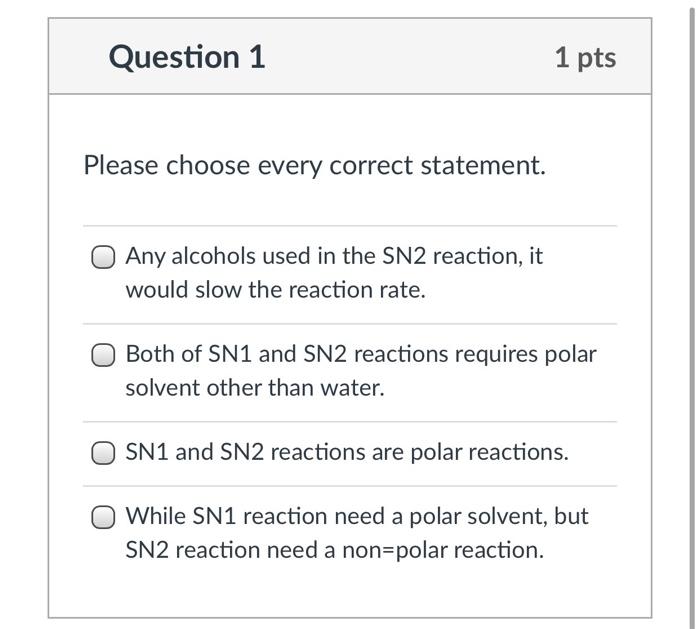Click 'SN2 reaction need a non=polar reaction.' line
The image size is (700, 629).
(334, 550)
